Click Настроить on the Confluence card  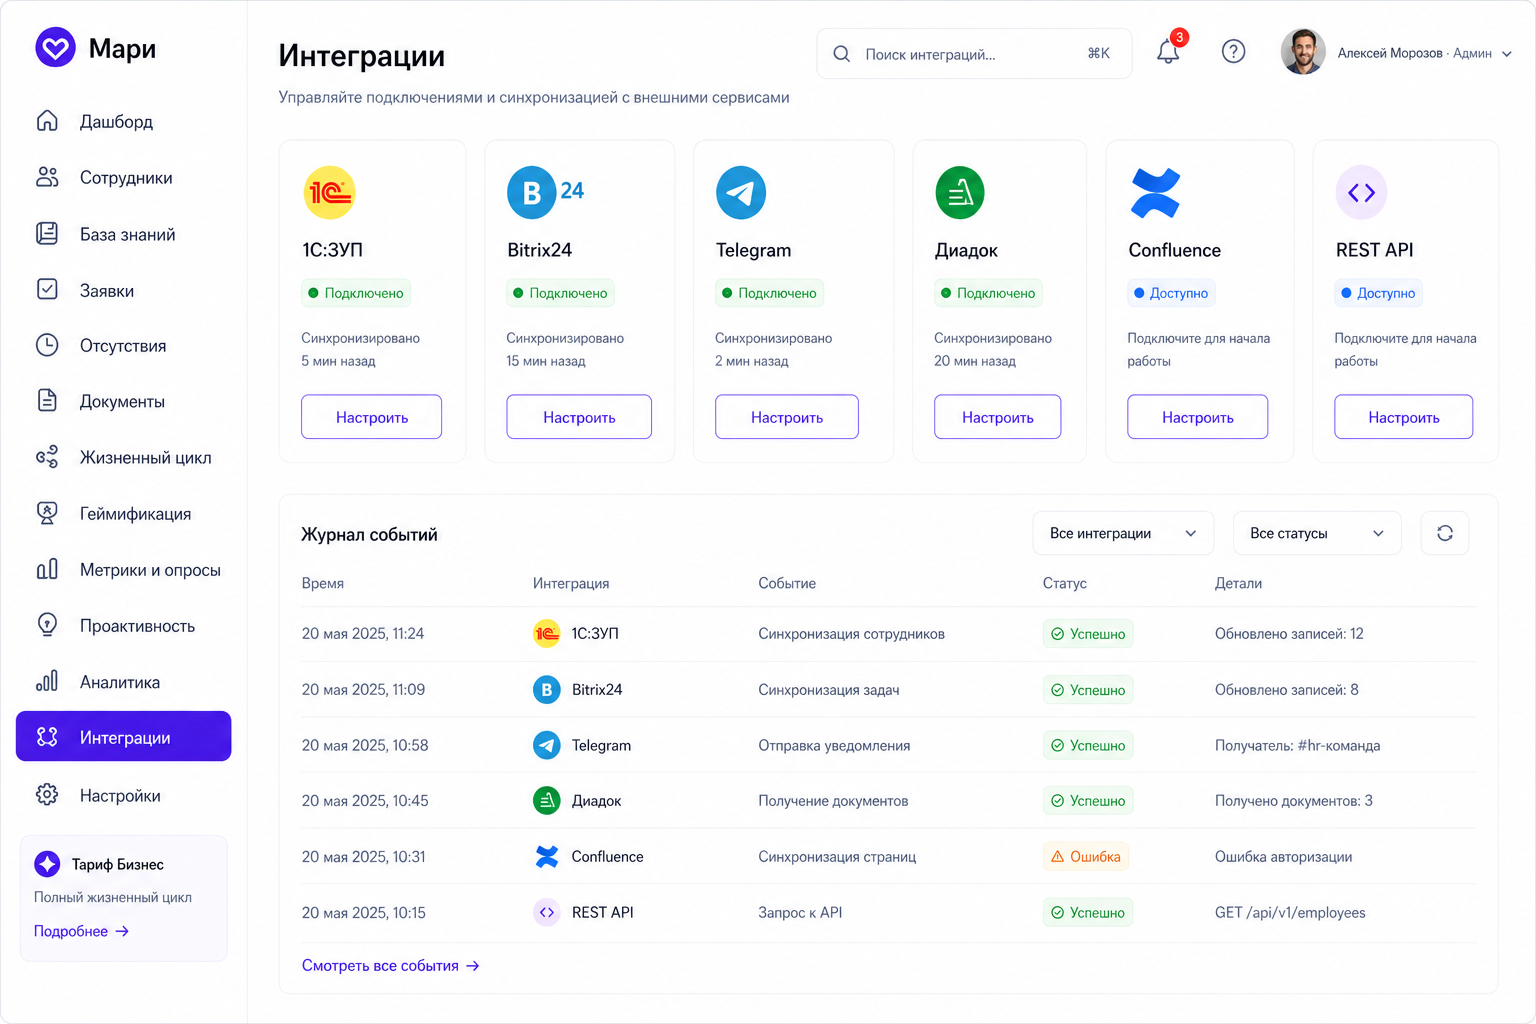point(1197,417)
